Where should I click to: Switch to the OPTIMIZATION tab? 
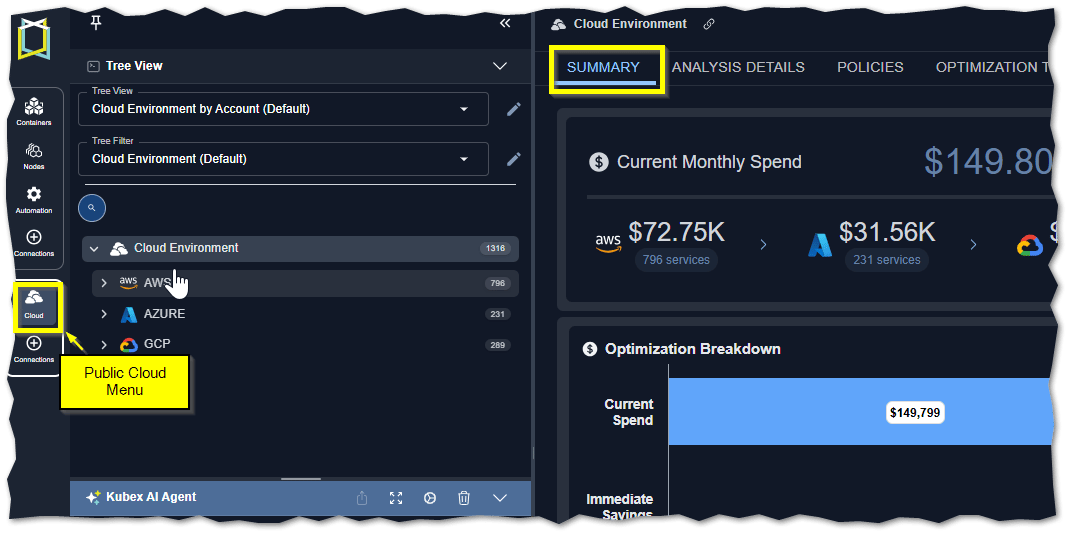(x=993, y=67)
